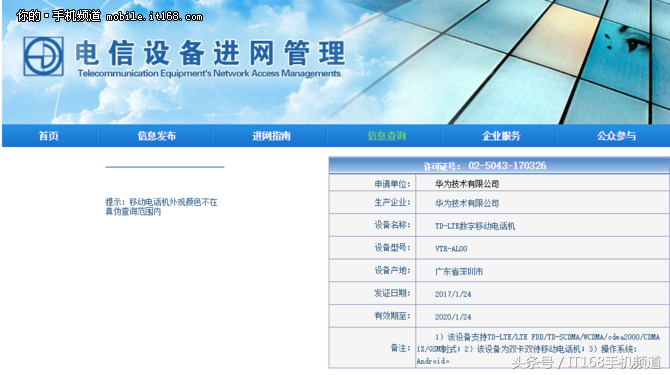Image resolution: width=670 pixels, height=375 pixels.
Task: Click the 有效期至 label
Action: 392,316
